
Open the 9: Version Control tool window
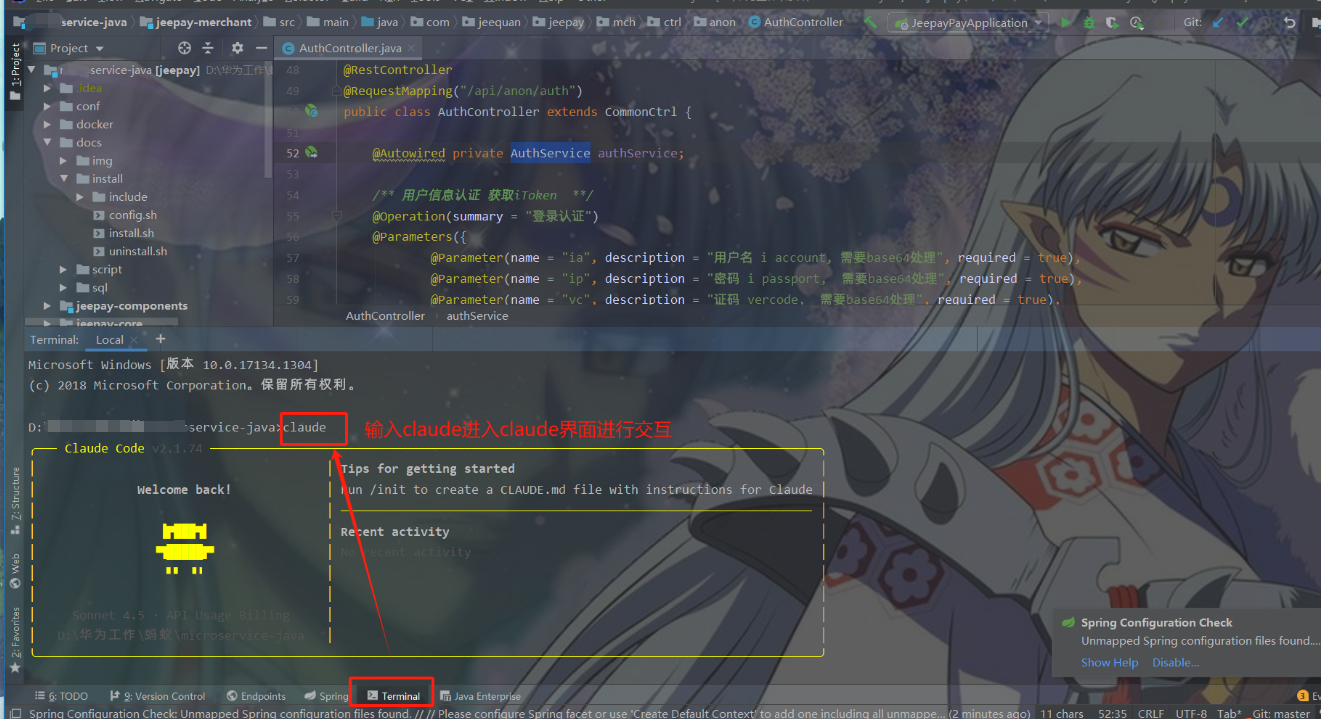[158, 696]
